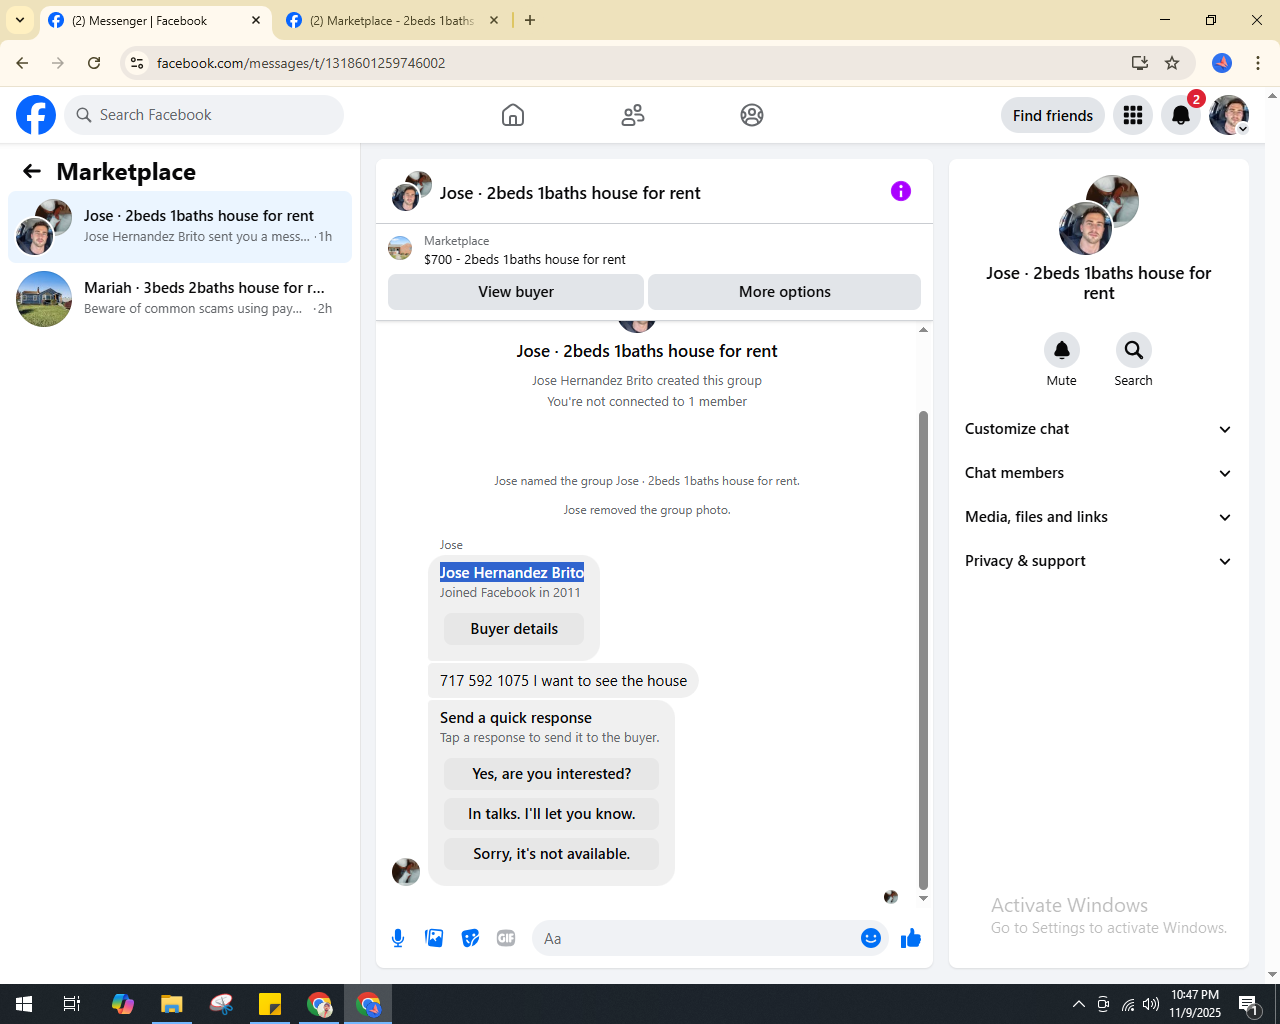The width and height of the screenshot is (1280, 1024).
Task: Open Sticky Notes from the taskbar
Action: click(270, 1004)
